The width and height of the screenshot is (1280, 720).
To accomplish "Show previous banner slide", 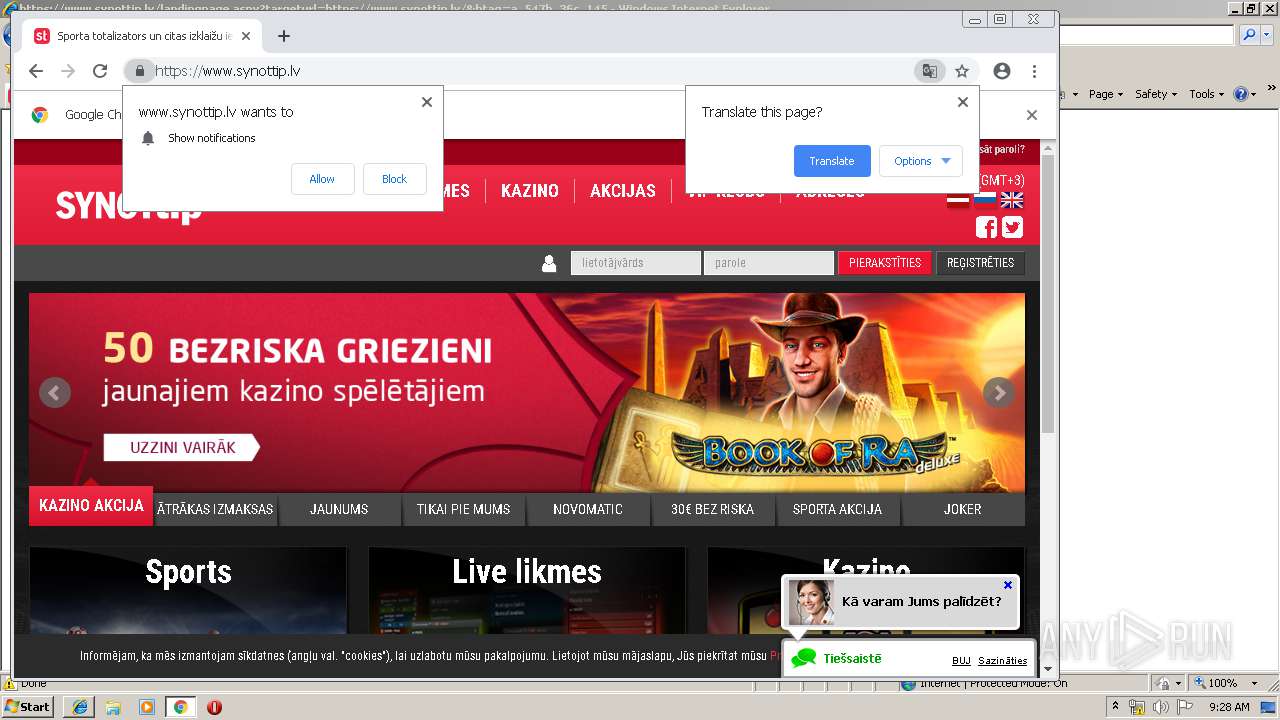I will tap(55, 392).
